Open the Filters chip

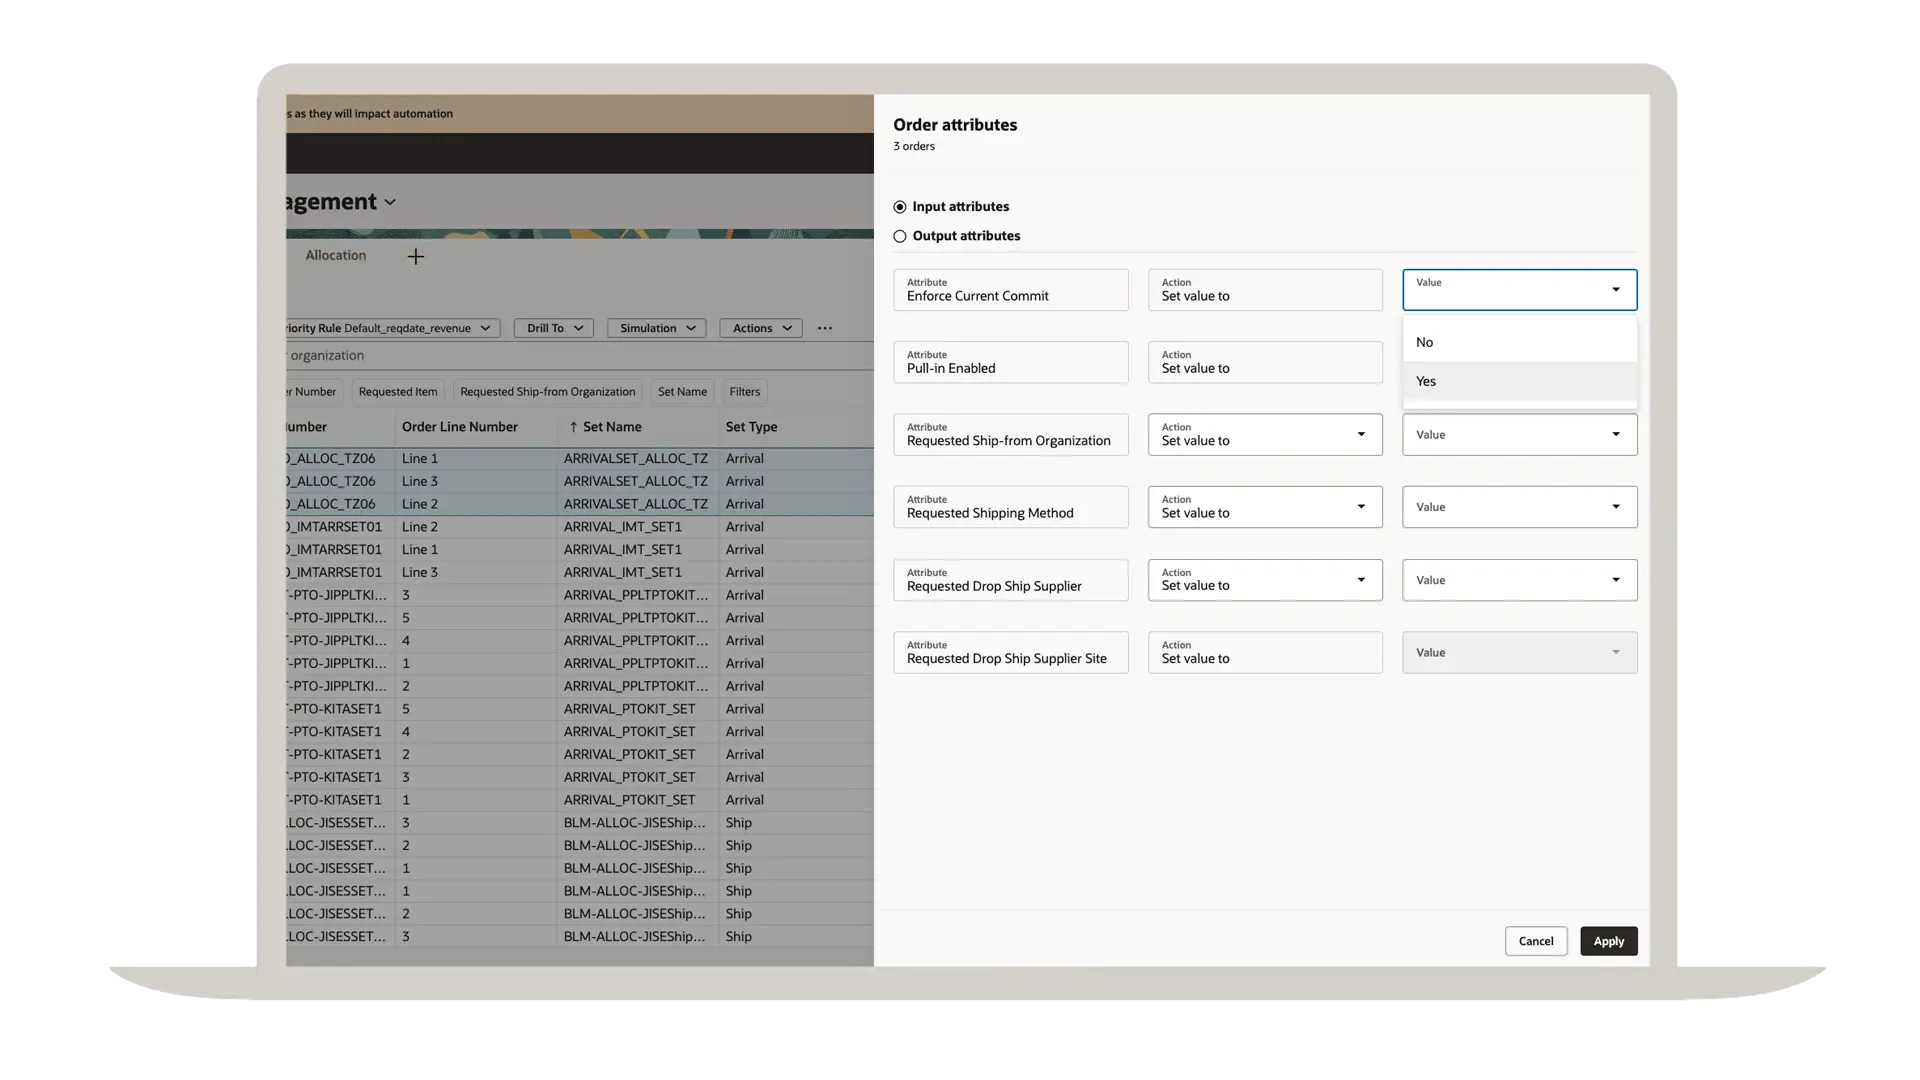(744, 391)
